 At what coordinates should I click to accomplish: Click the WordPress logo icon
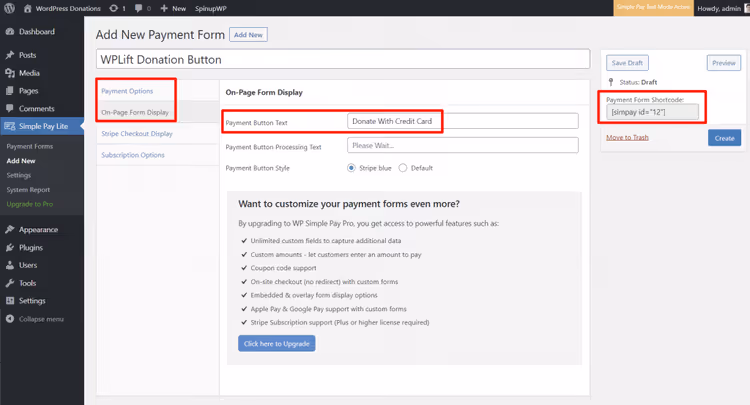click(9, 8)
